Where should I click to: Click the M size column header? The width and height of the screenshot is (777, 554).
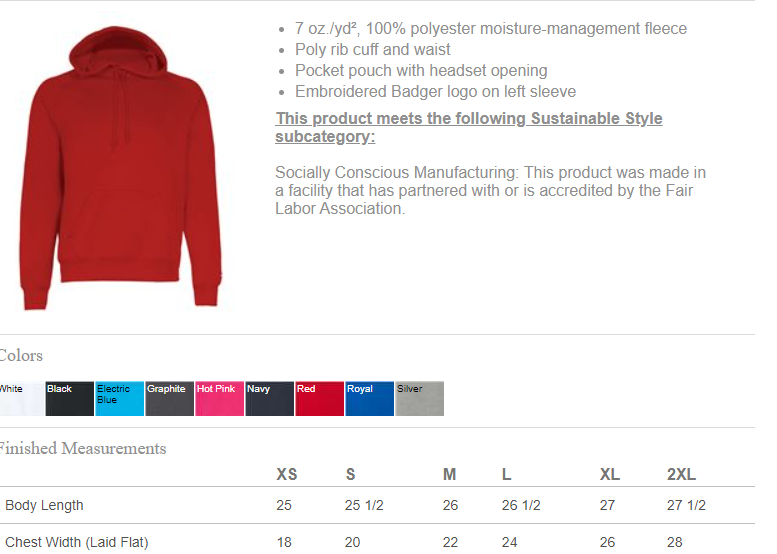point(449,474)
